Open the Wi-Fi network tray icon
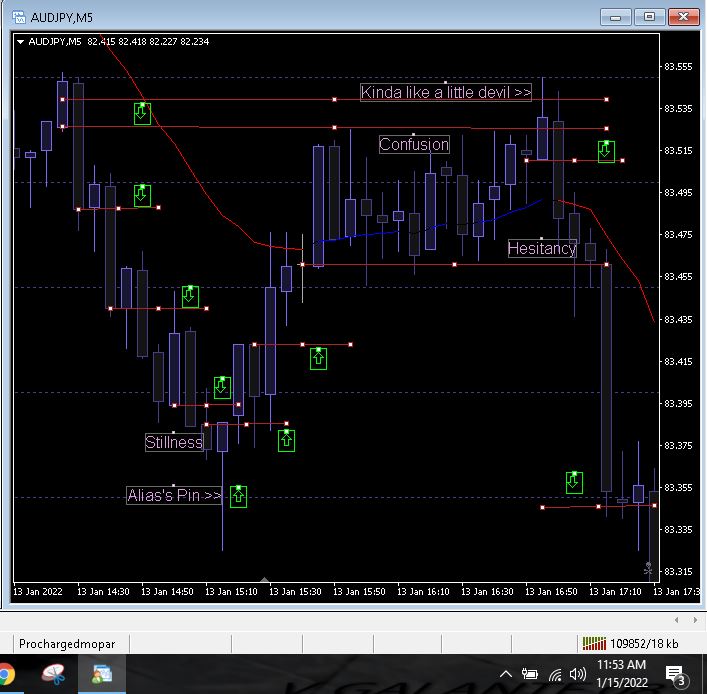The height and width of the screenshot is (694, 707). 556,675
